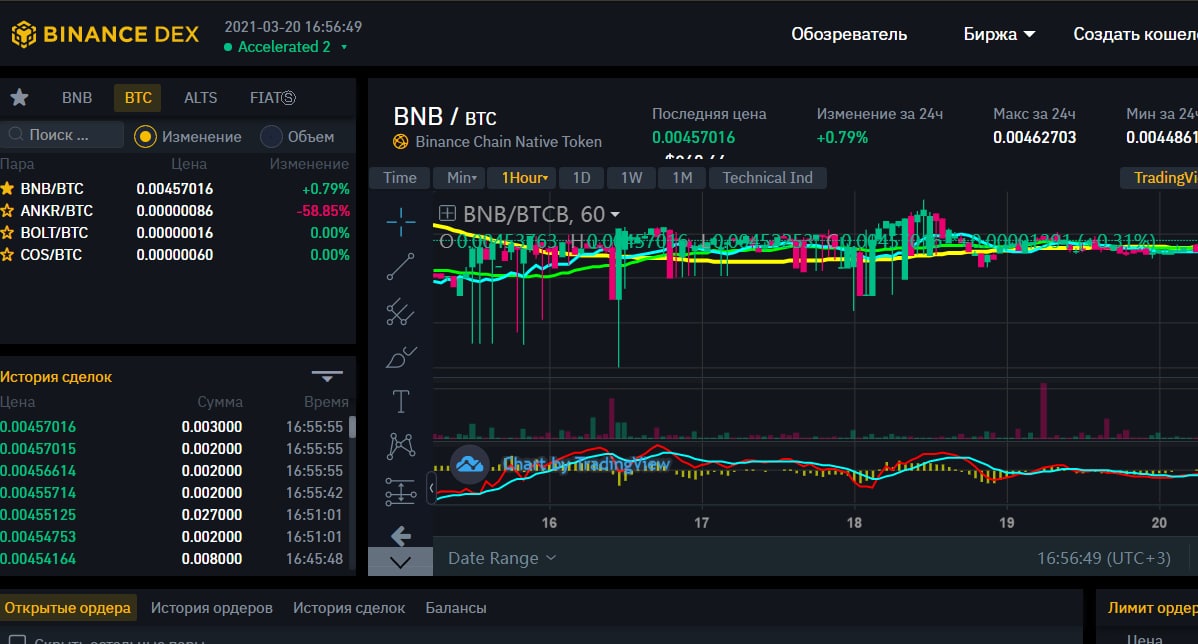Screen dimensions: 1198x644
Task: Click 24h high value 0.00462703
Action: click(1034, 138)
